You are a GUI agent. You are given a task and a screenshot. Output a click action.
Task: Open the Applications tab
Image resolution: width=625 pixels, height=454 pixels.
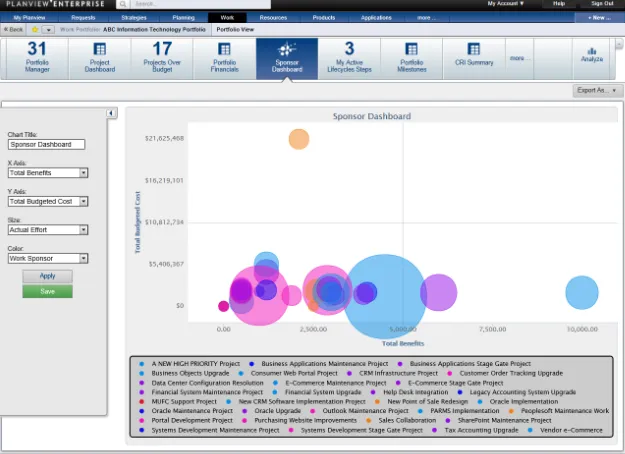(376, 18)
